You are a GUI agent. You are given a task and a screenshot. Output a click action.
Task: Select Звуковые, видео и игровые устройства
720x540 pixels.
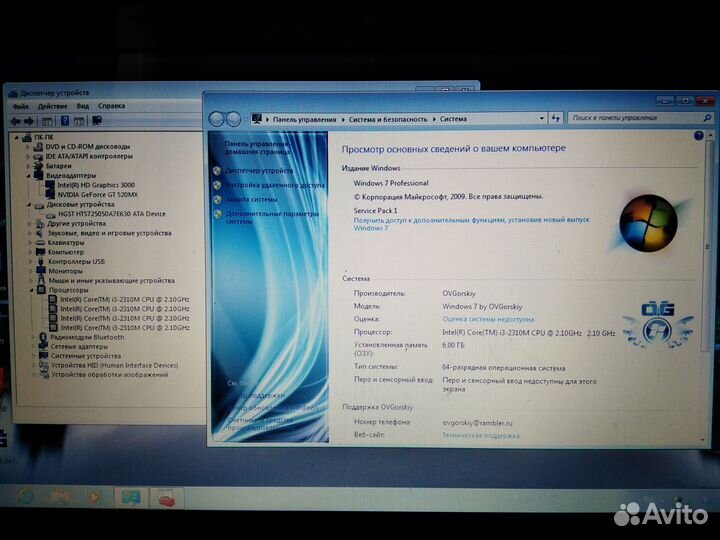pos(109,233)
